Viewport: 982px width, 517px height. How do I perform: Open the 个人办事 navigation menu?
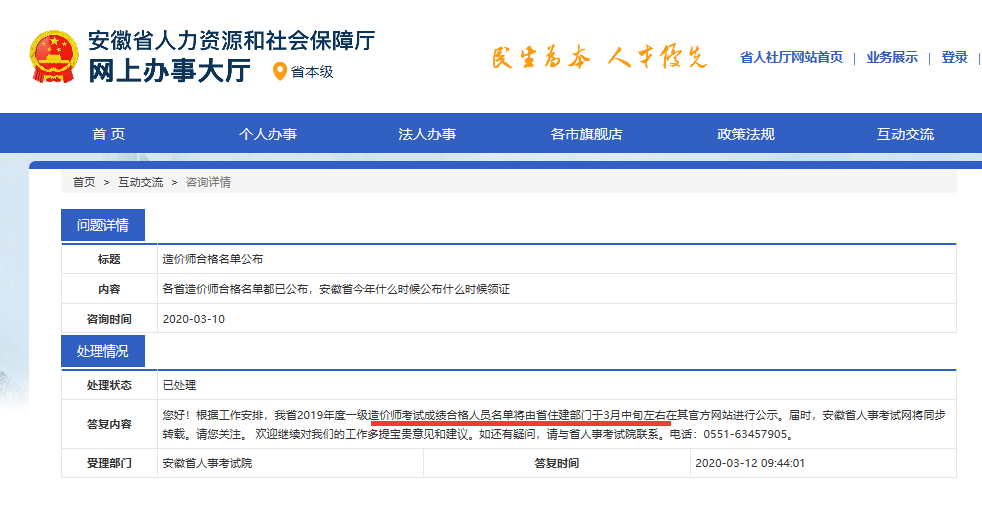click(267, 134)
